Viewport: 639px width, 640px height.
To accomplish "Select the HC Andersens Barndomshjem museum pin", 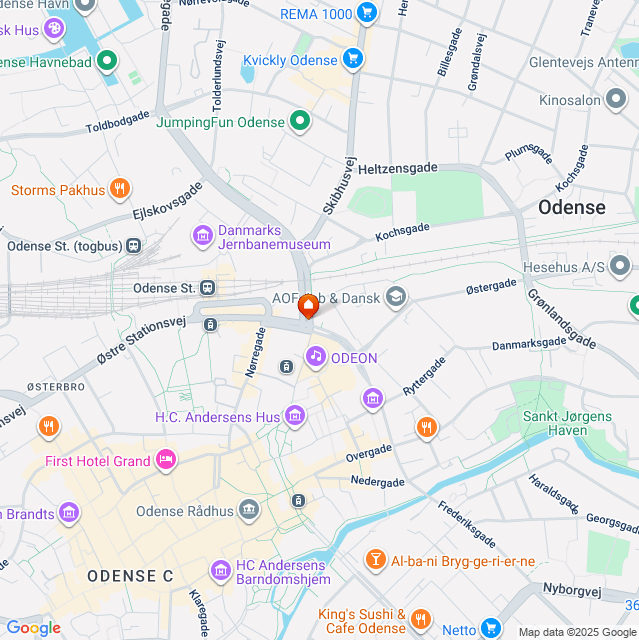I will coord(221,571).
